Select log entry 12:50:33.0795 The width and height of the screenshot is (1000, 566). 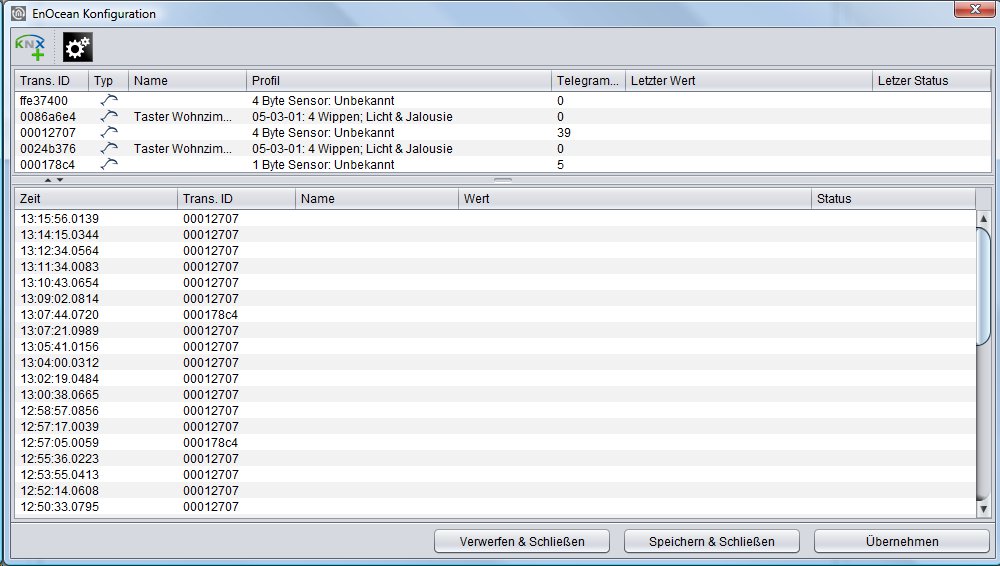point(496,506)
